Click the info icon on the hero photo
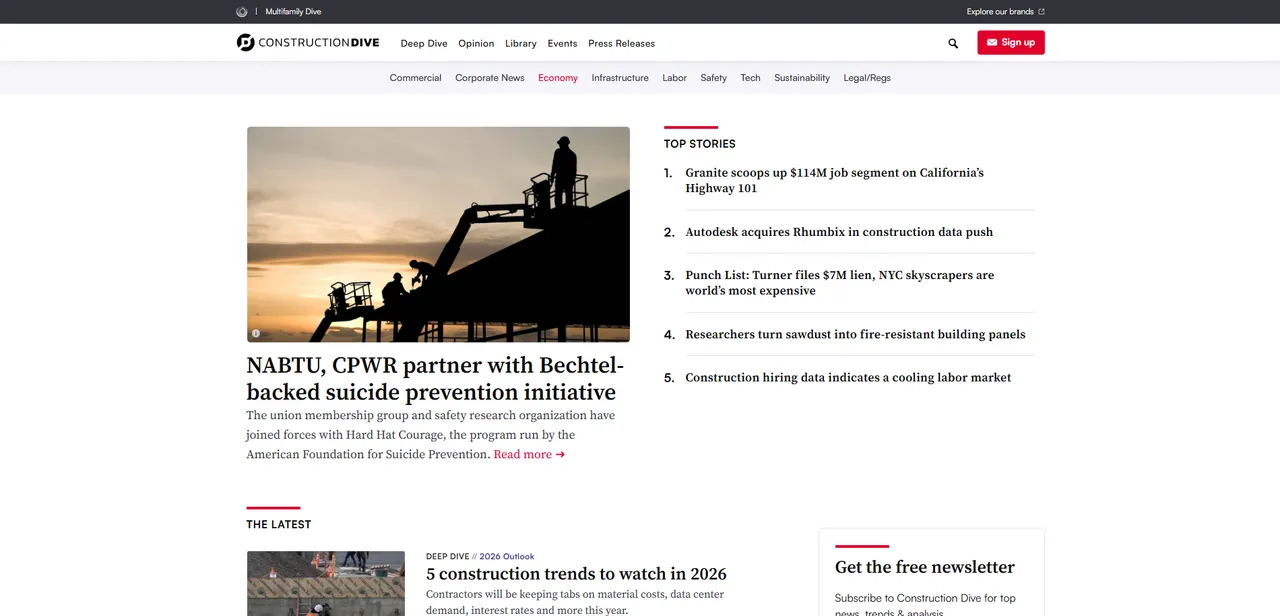 tap(256, 333)
